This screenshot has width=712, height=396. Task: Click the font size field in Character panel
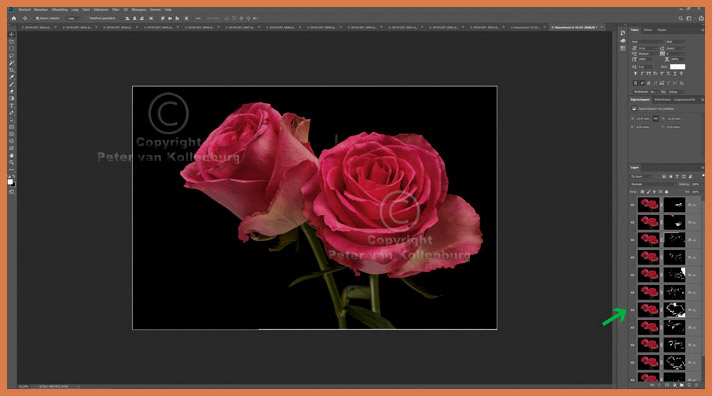point(649,48)
